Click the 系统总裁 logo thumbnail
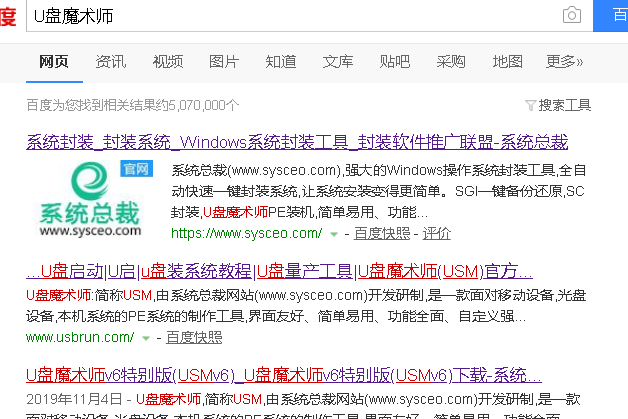The height and width of the screenshot is (419, 628). pos(90,199)
